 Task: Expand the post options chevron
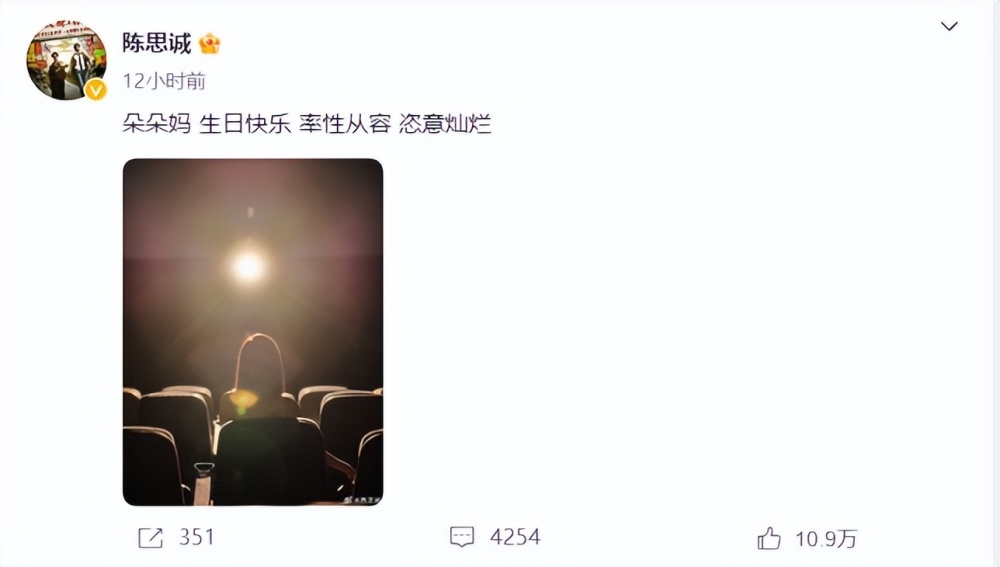949,26
